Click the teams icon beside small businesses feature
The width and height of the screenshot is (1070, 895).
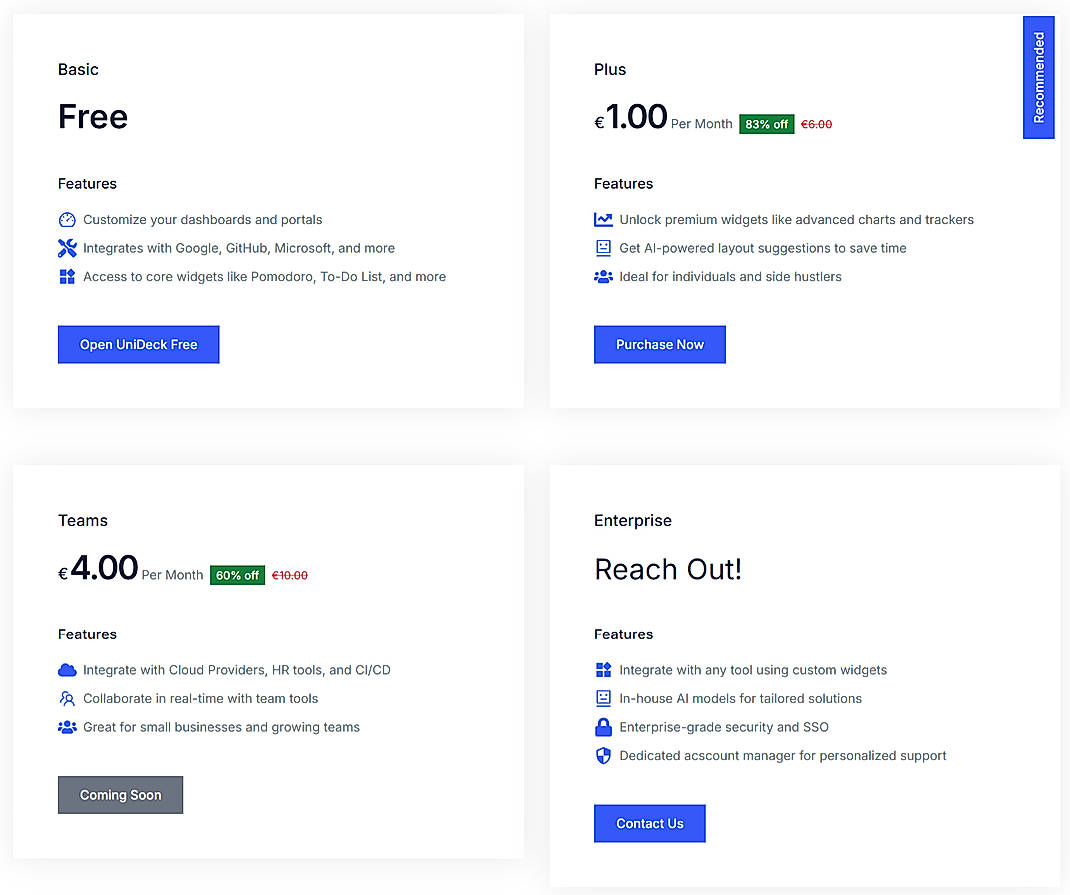click(67, 727)
